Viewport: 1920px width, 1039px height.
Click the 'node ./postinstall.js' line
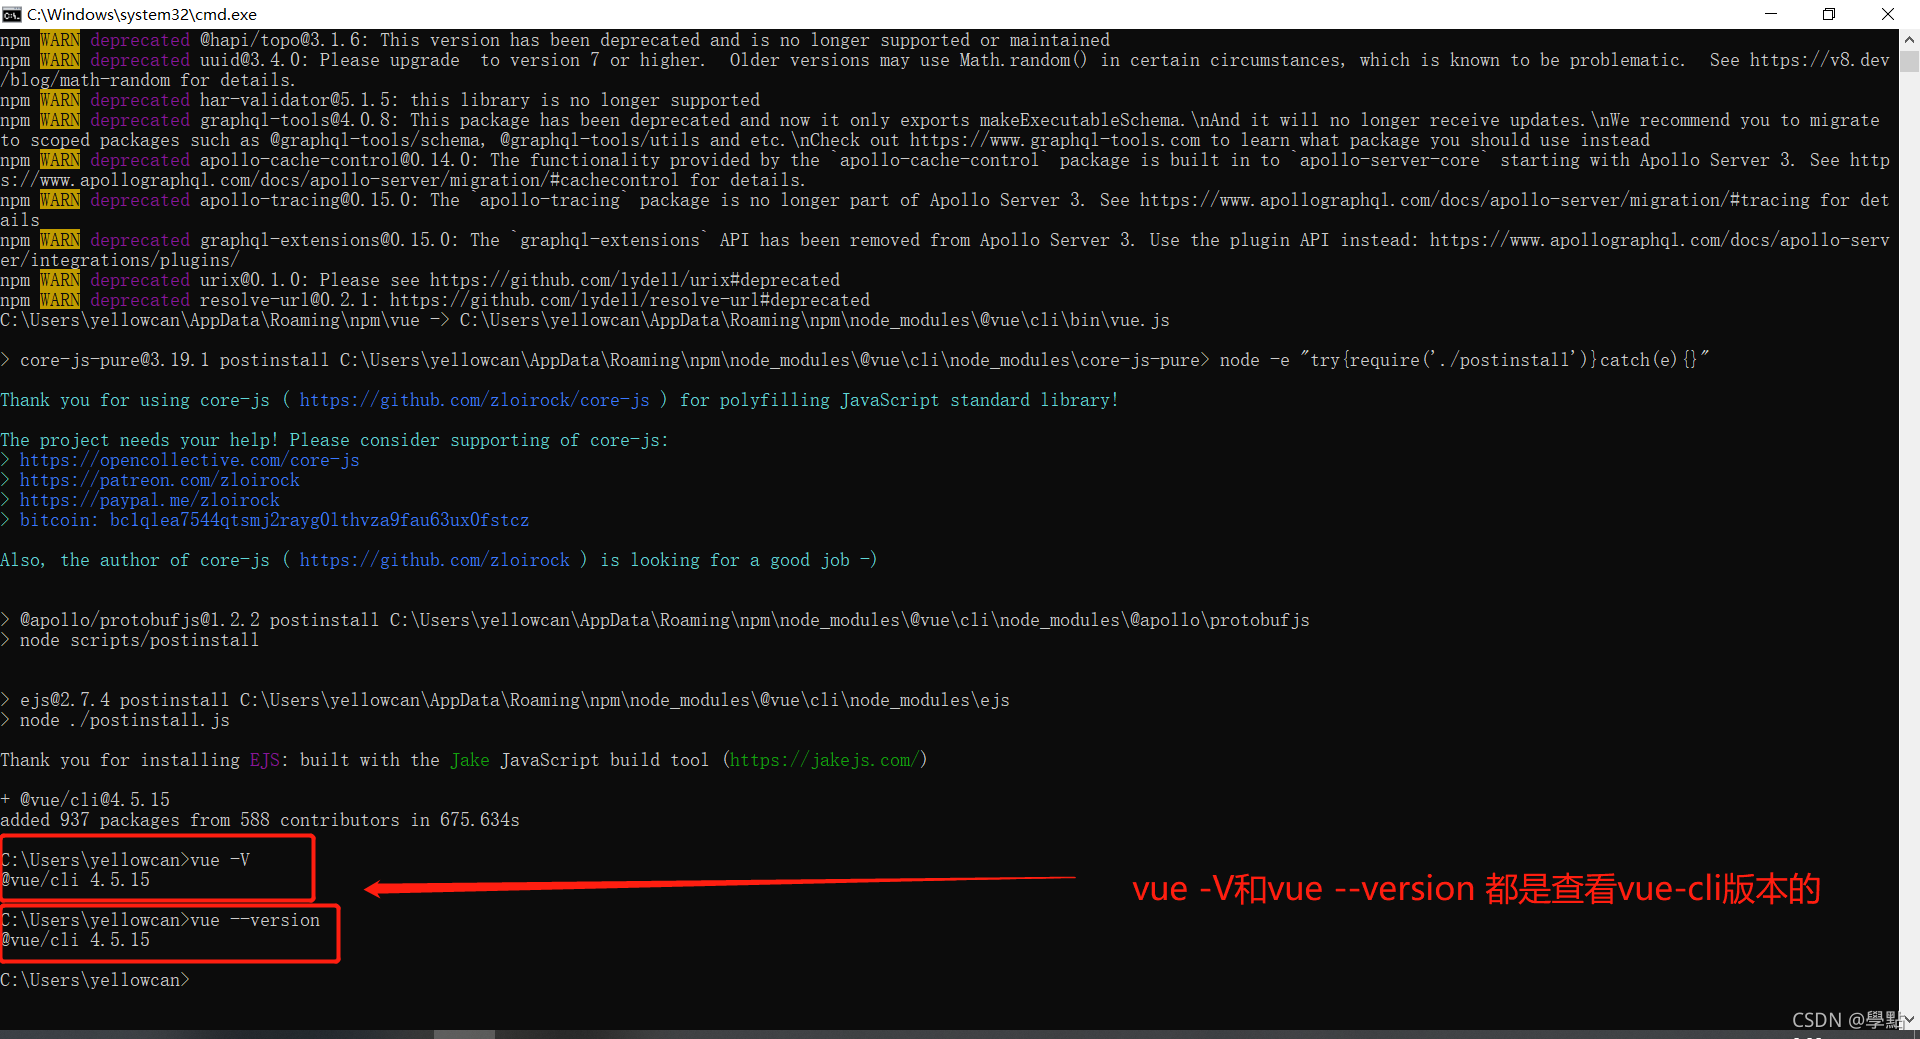(x=115, y=720)
